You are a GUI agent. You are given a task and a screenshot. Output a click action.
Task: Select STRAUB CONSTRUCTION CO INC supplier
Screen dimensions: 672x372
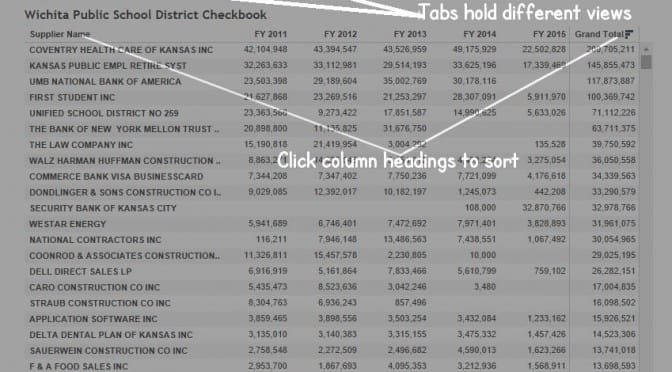pos(100,303)
